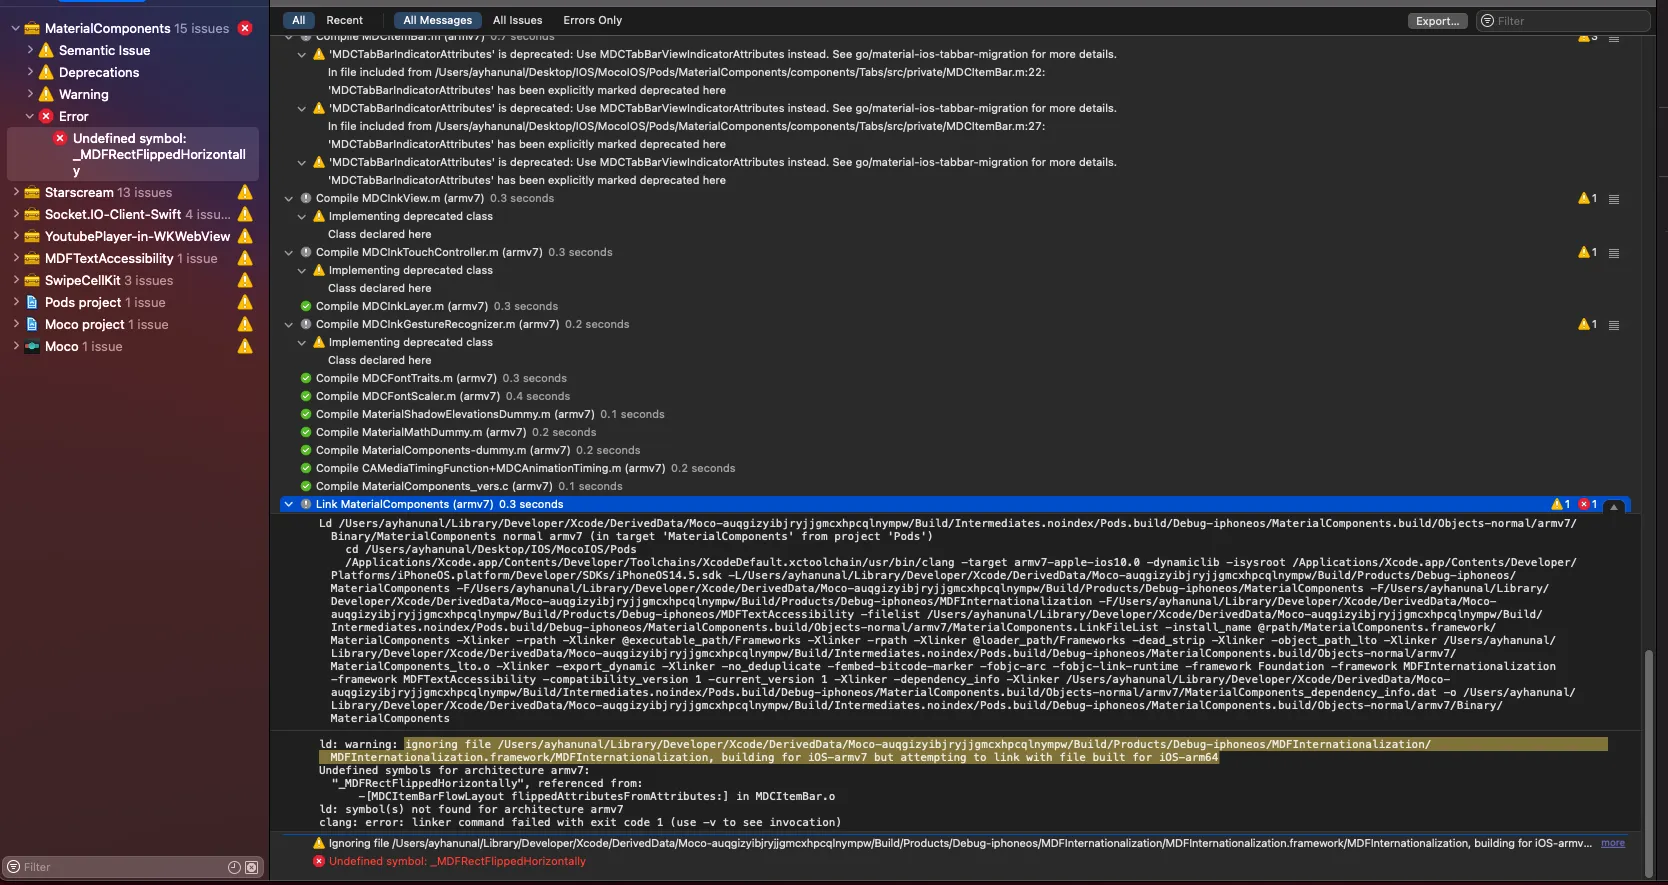
Task: Click the Deprecations warning icon
Action: tap(46, 72)
